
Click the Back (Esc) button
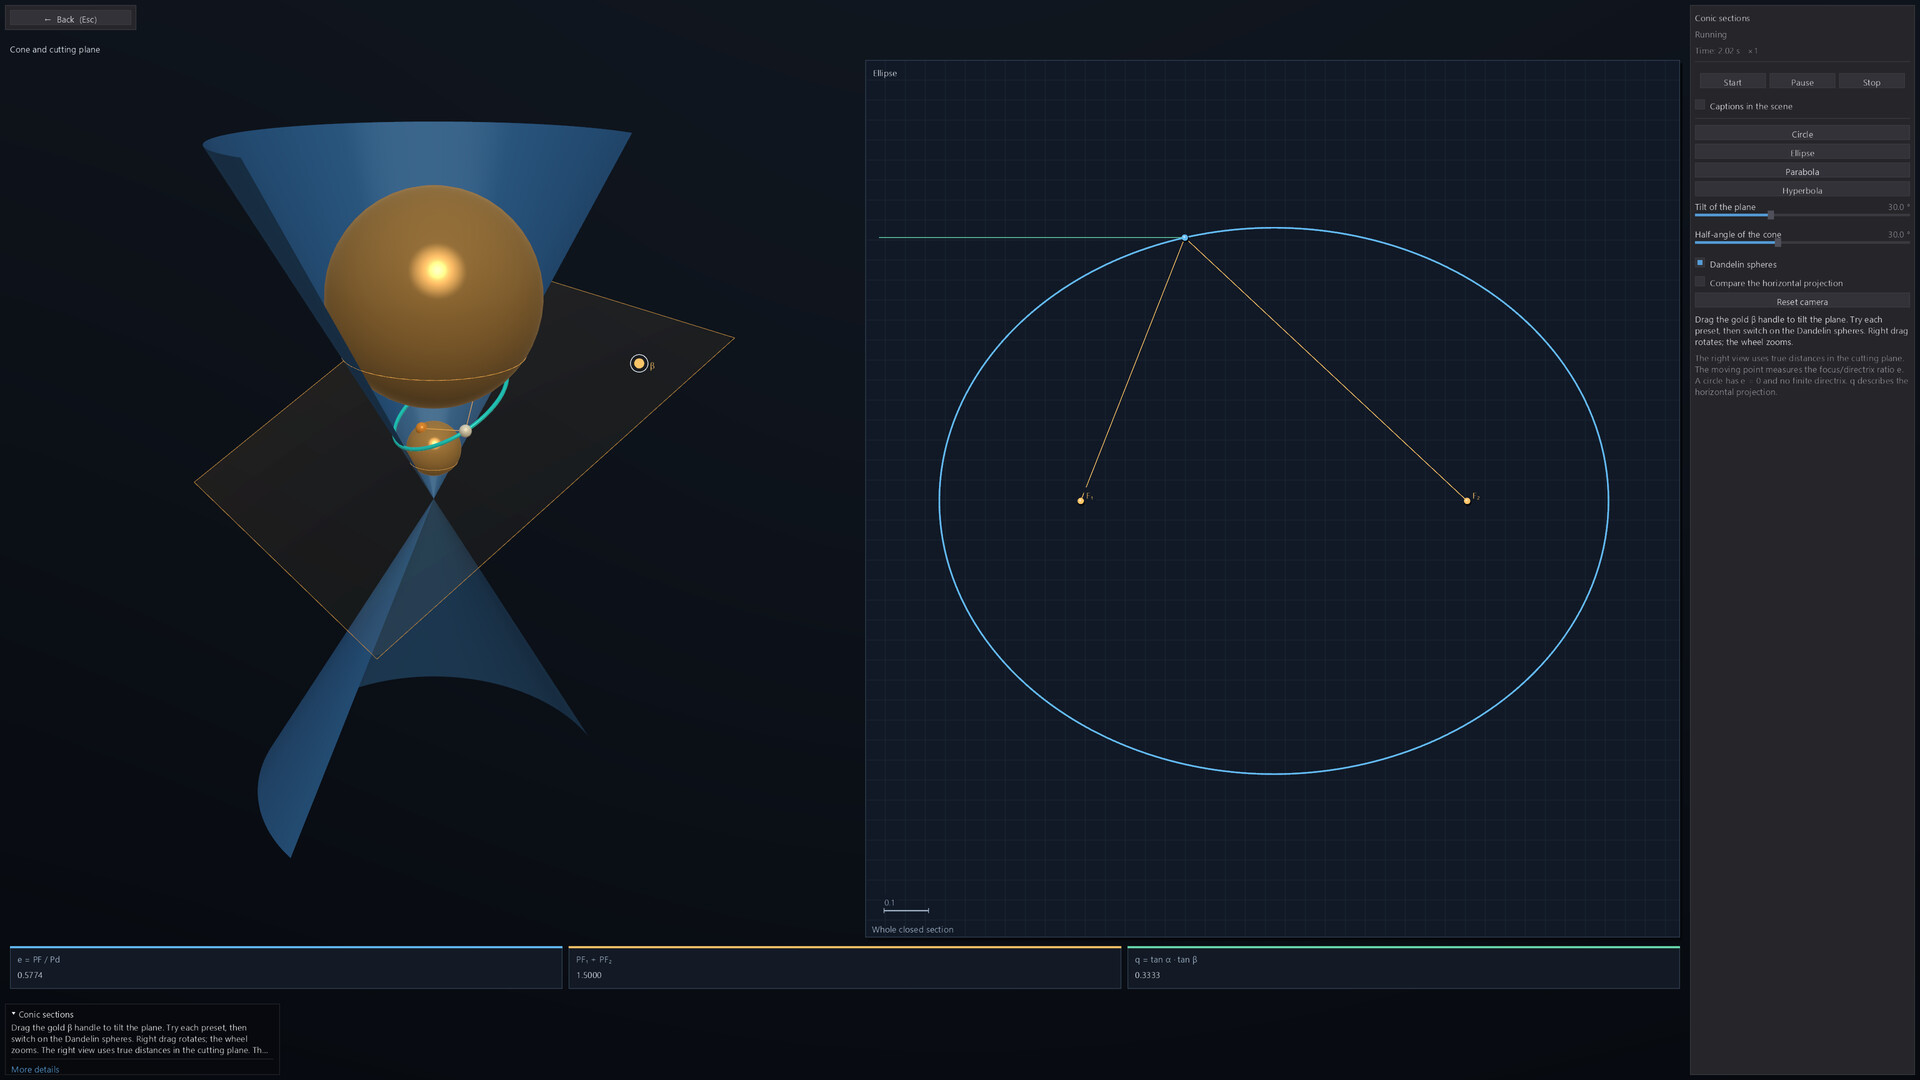pos(70,19)
